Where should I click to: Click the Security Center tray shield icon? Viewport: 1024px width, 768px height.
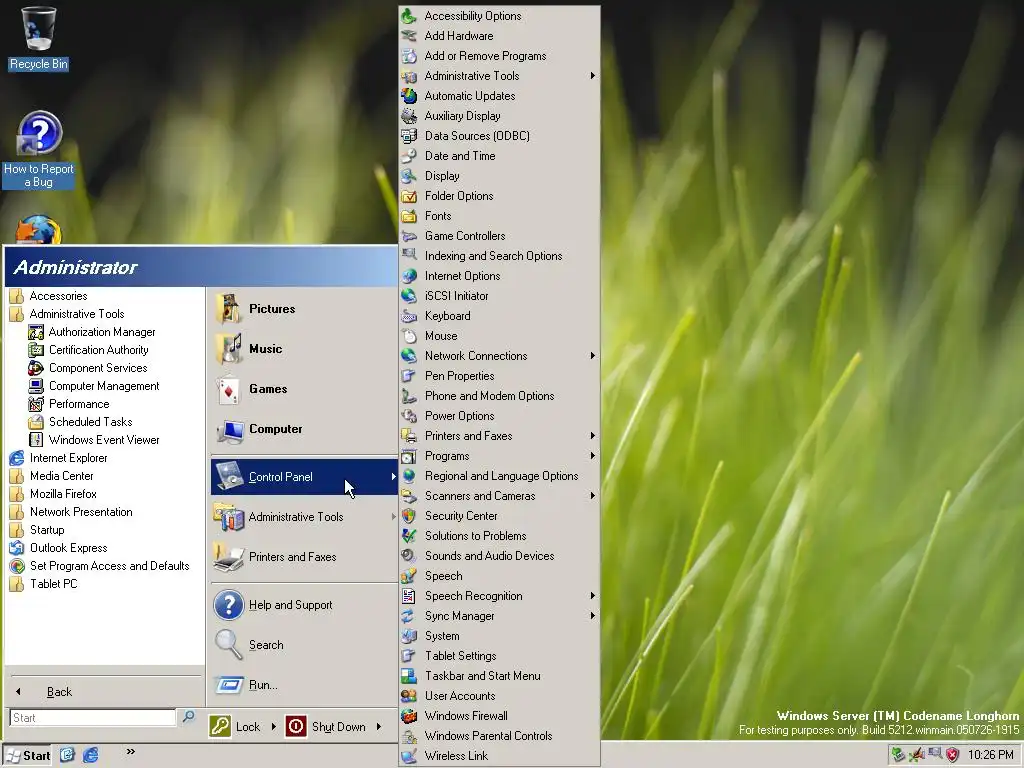[x=952, y=755]
